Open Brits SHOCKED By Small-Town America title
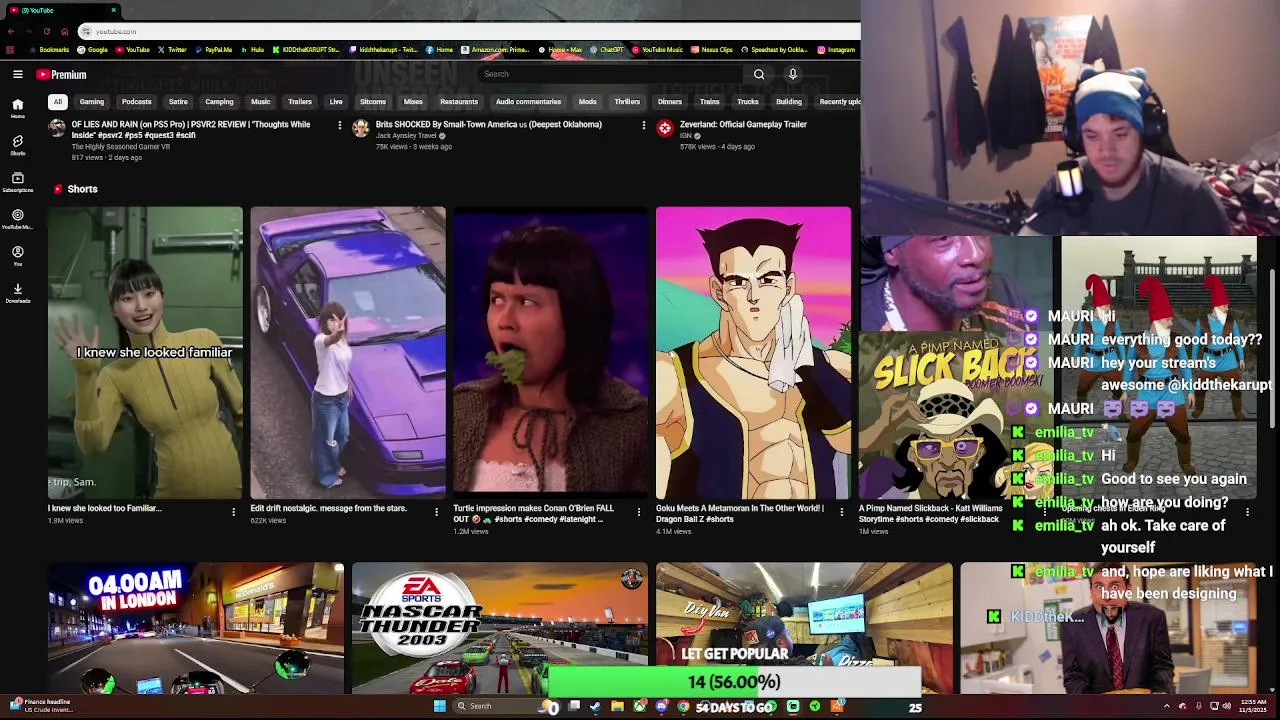 click(489, 124)
